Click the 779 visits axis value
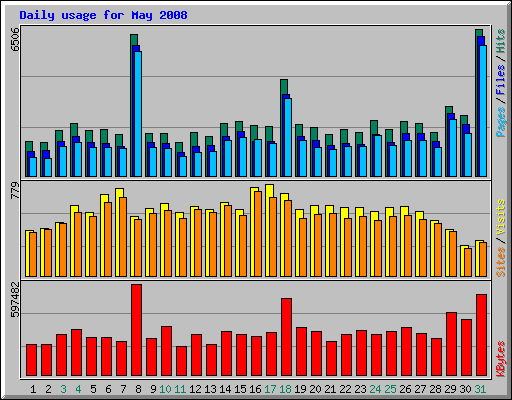Screen dimensions: 512x400 (15, 190)
